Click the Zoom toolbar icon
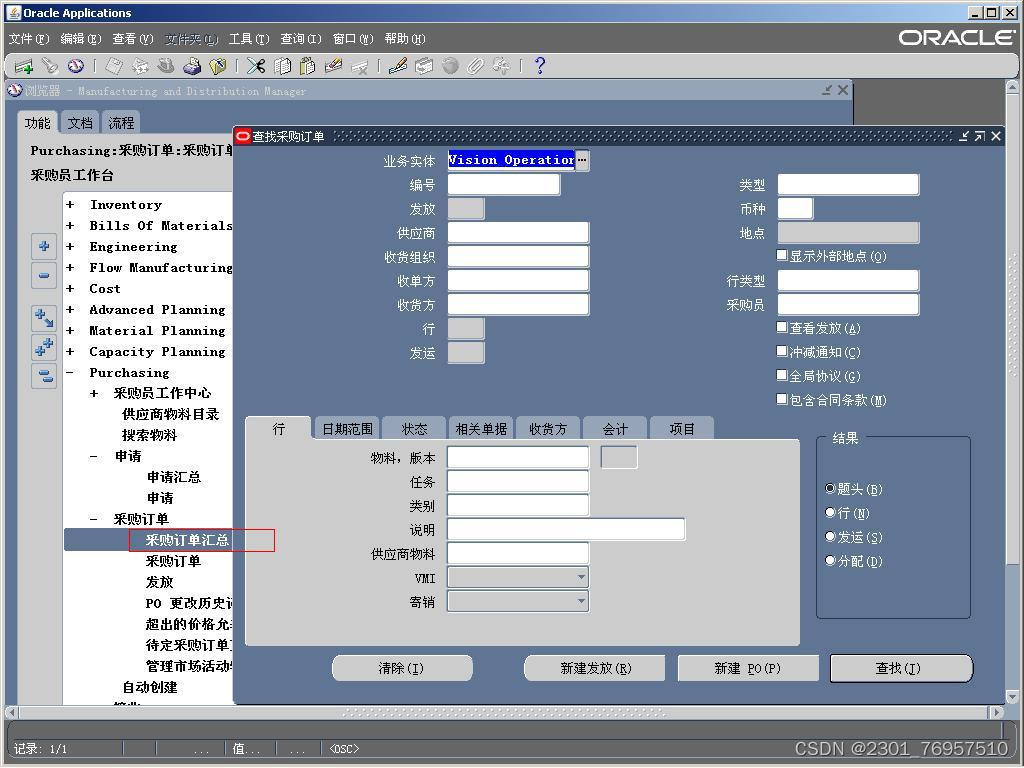Viewport: 1024px width, 768px height. [424, 66]
